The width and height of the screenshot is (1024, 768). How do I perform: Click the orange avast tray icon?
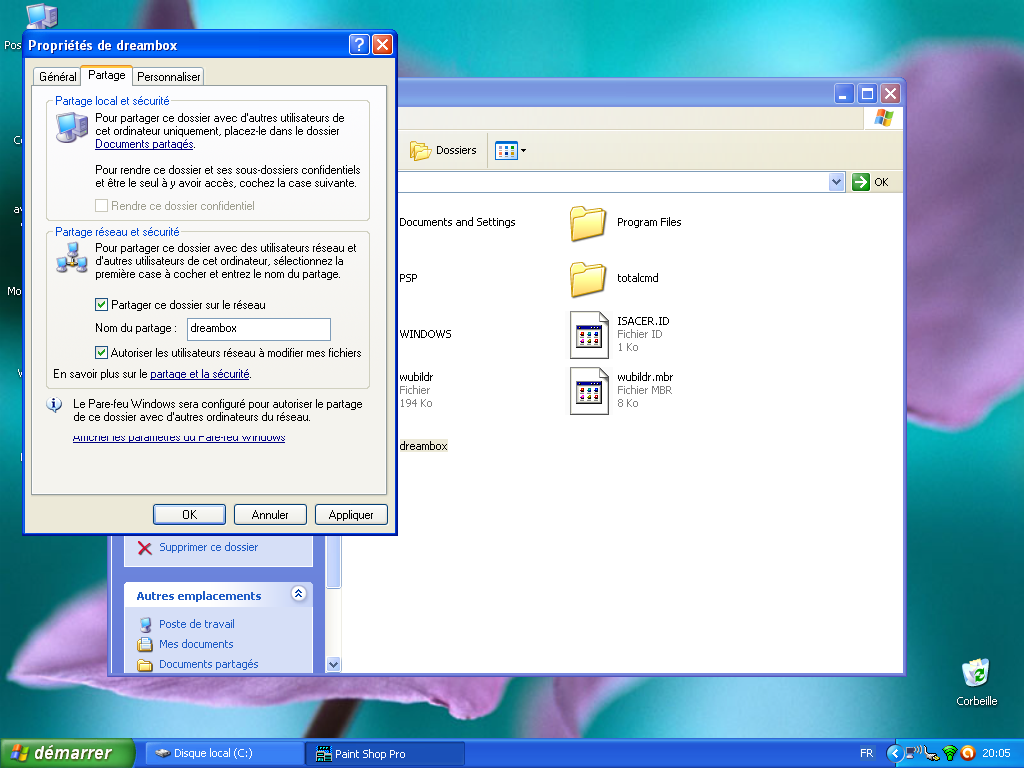[x=967, y=753]
